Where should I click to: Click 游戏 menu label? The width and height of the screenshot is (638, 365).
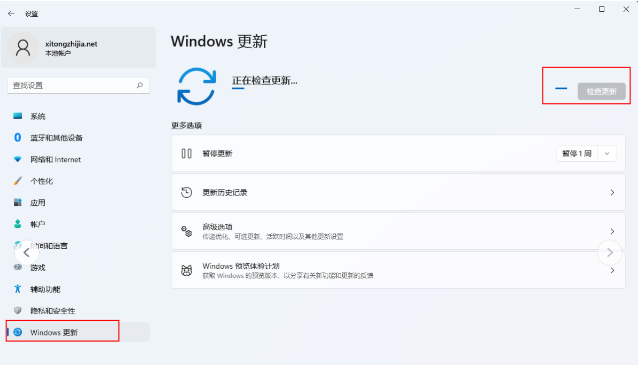pyautogui.click(x=38, y=268)
